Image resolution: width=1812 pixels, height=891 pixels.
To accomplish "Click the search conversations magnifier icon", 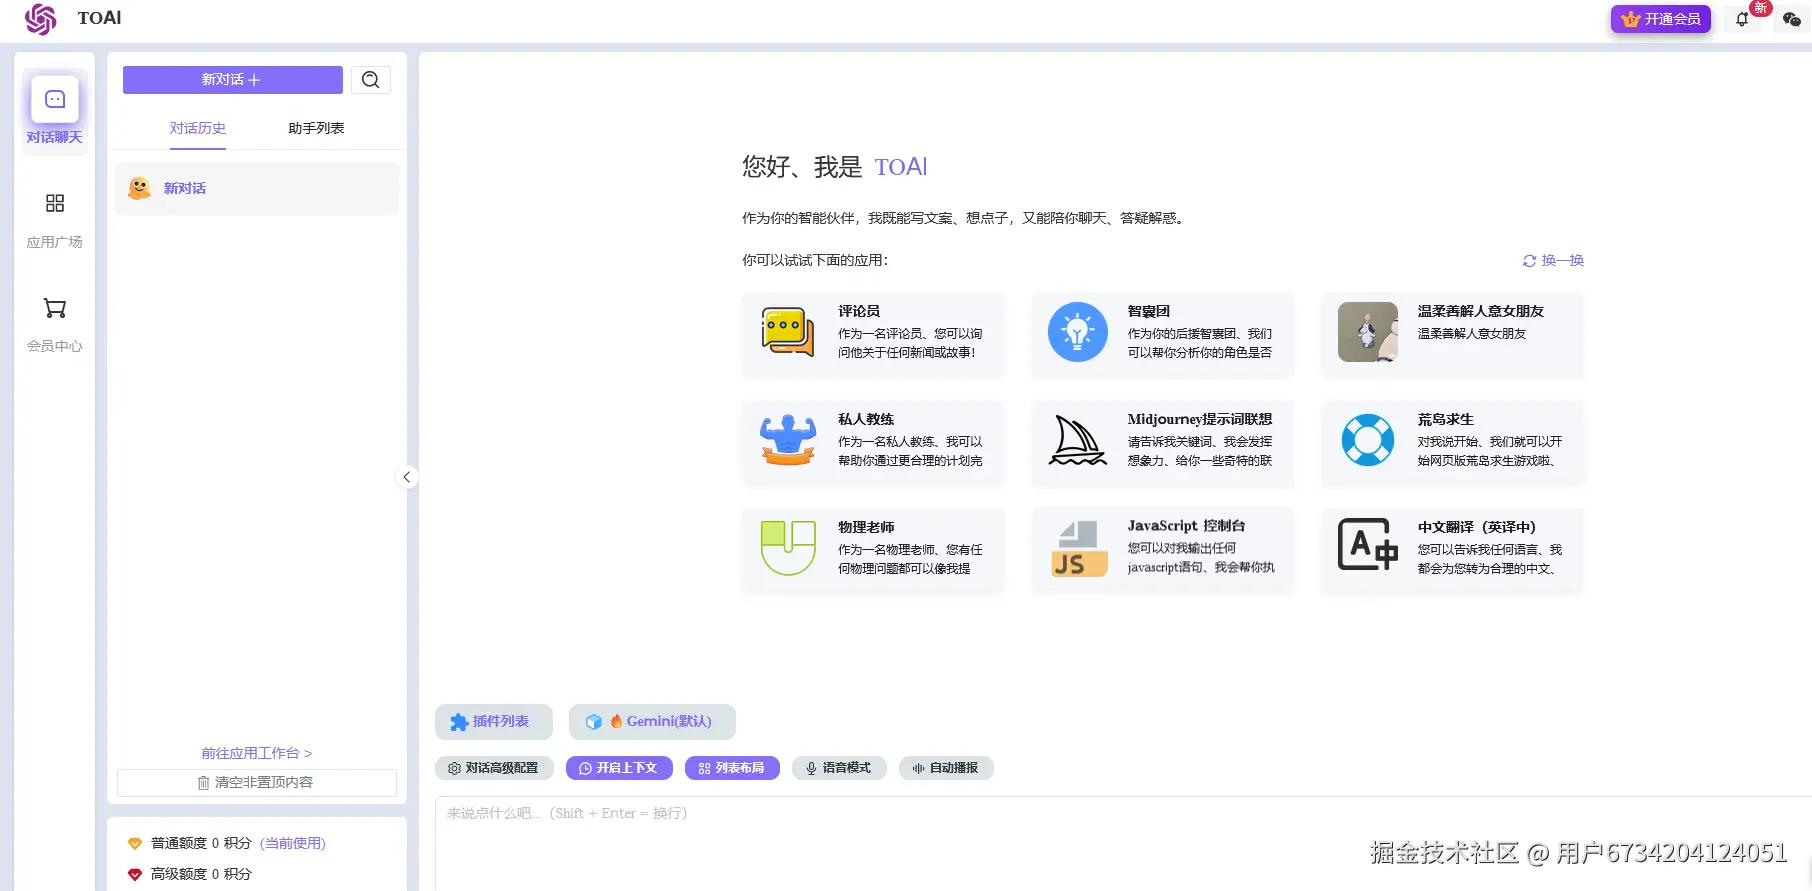I will pyautogui.click(x=371, y=80).
